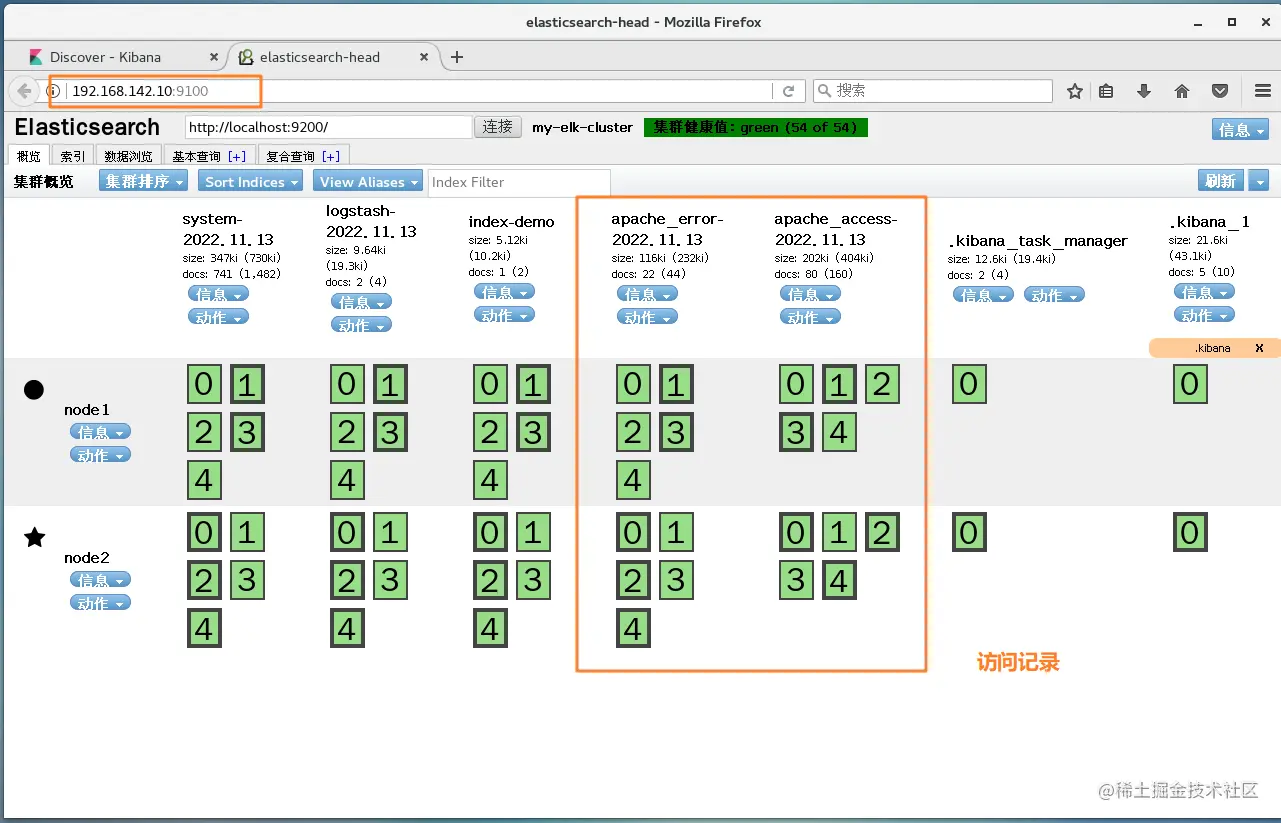Open the 概览 overview tab

(x=30, y=156)
